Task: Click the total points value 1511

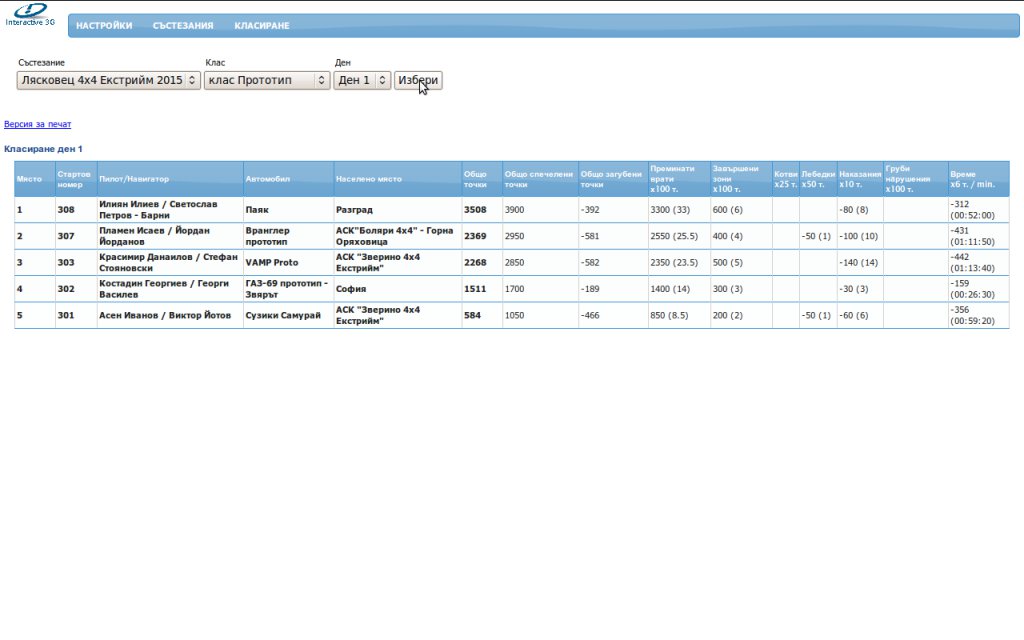Action: (x=476, y=288)
